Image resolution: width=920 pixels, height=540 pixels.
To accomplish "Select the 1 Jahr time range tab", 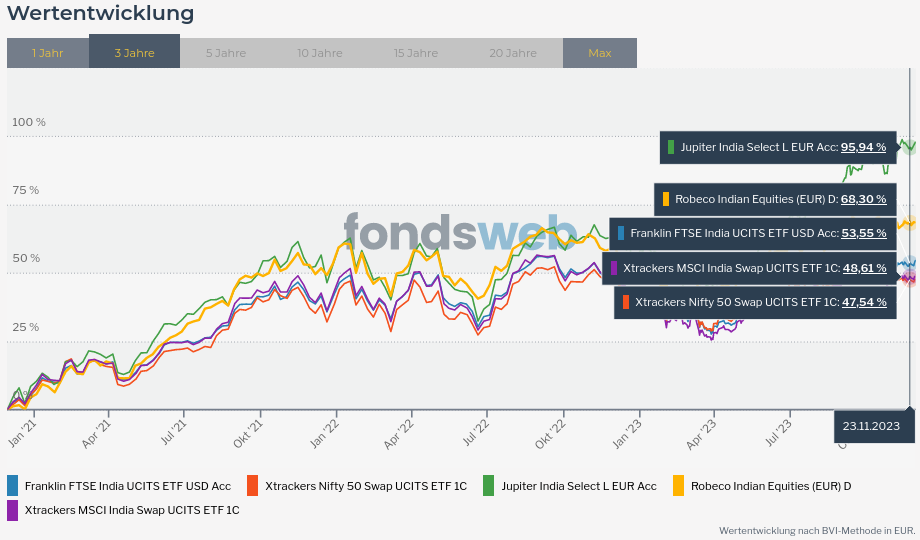I will [47, 53].
